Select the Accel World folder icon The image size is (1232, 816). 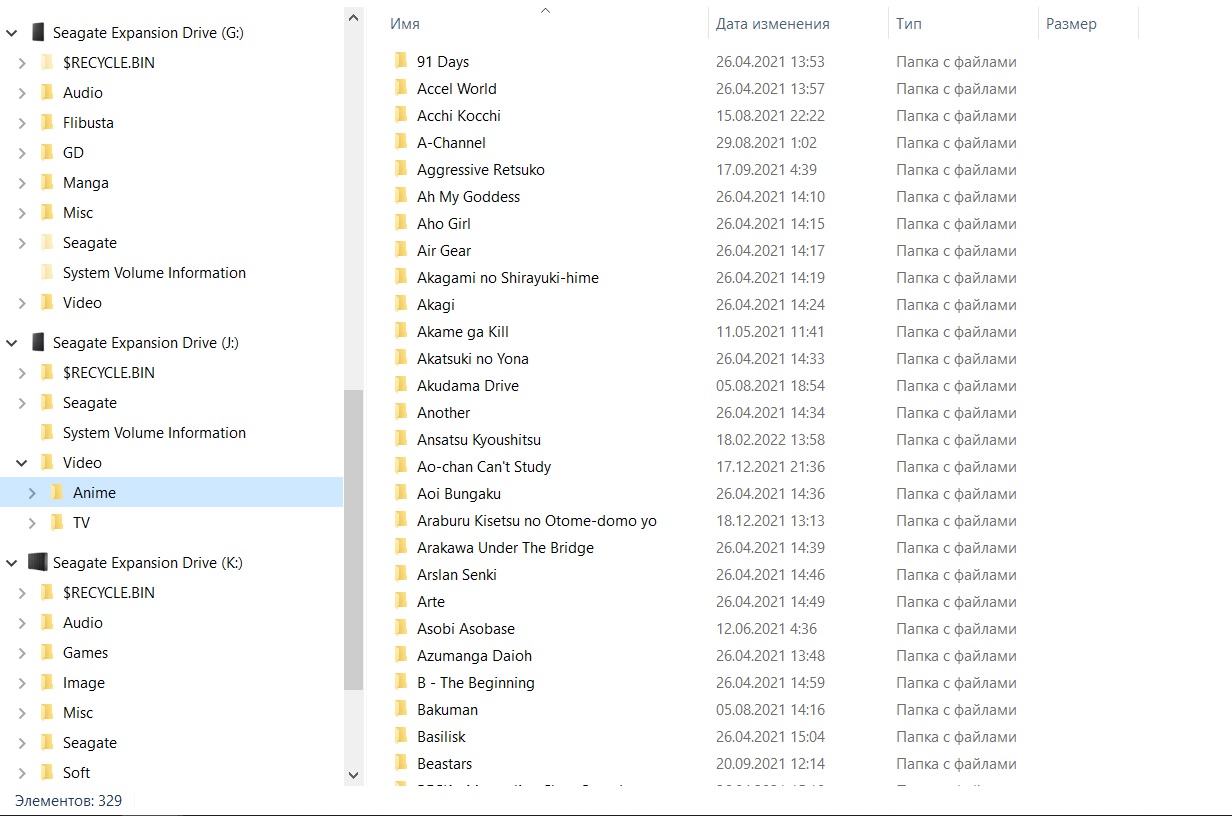[x=401, y=89]
